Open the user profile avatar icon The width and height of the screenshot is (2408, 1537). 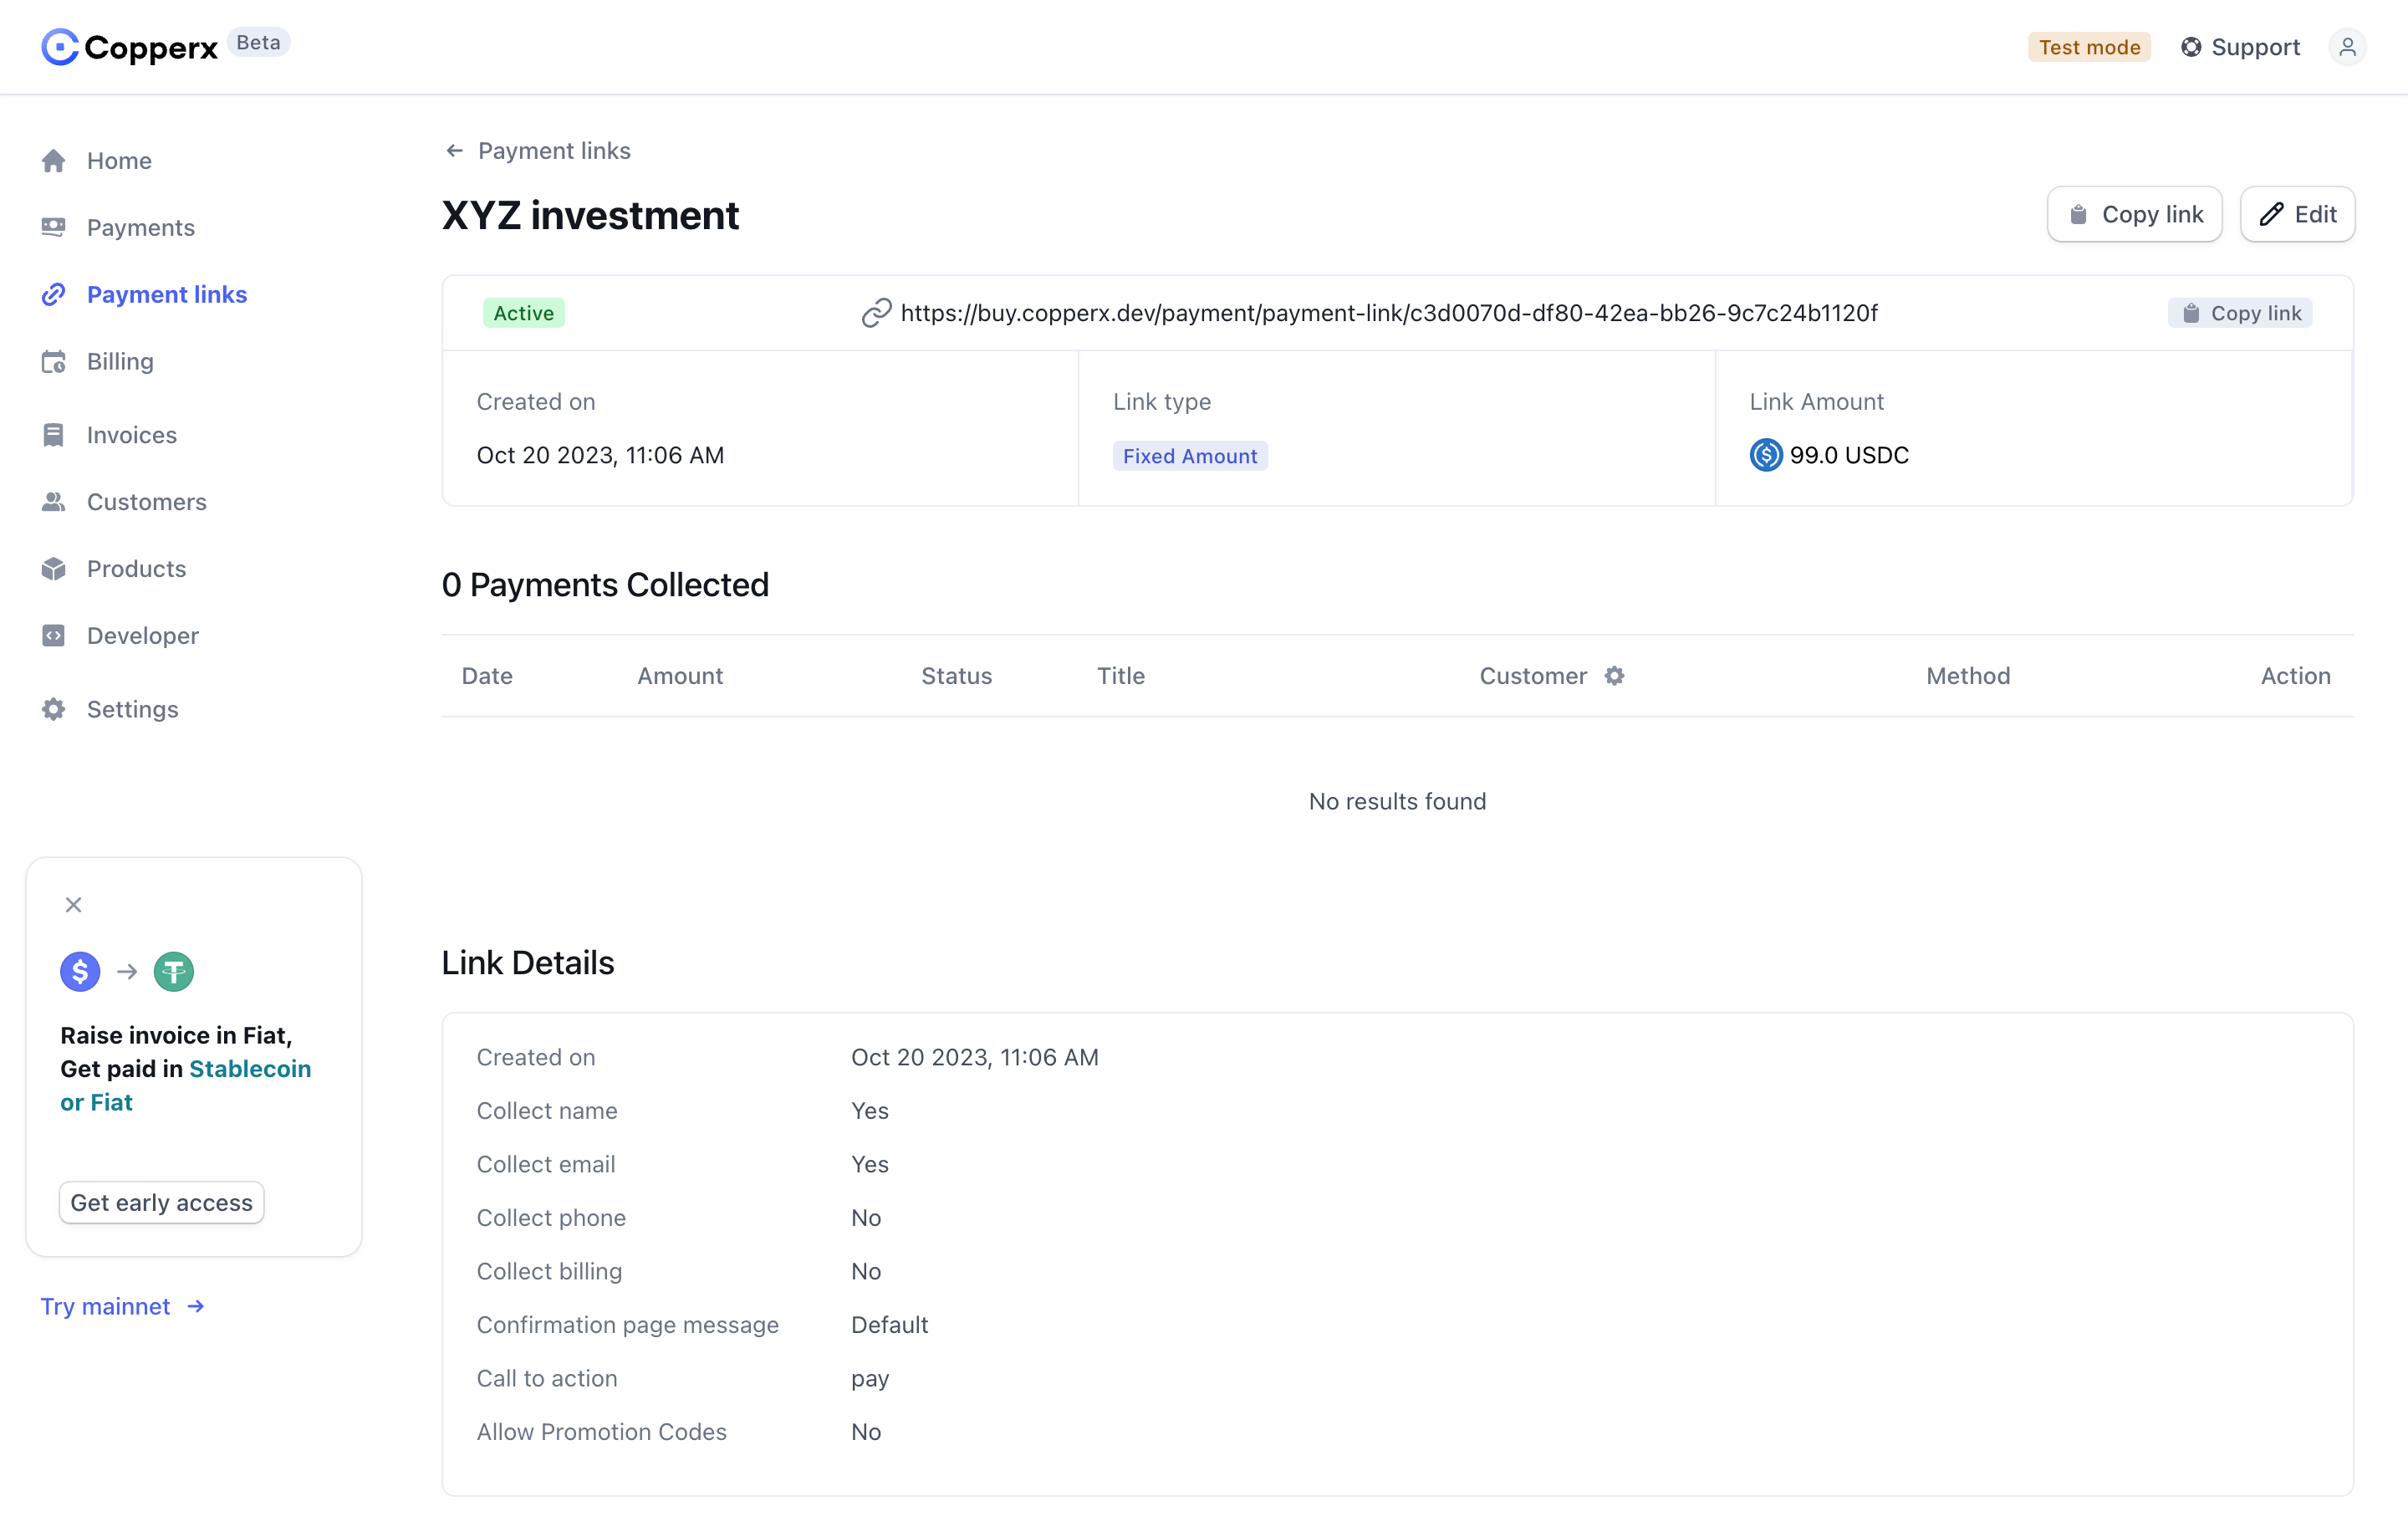pyautogui.click(x=2347, y=47)
